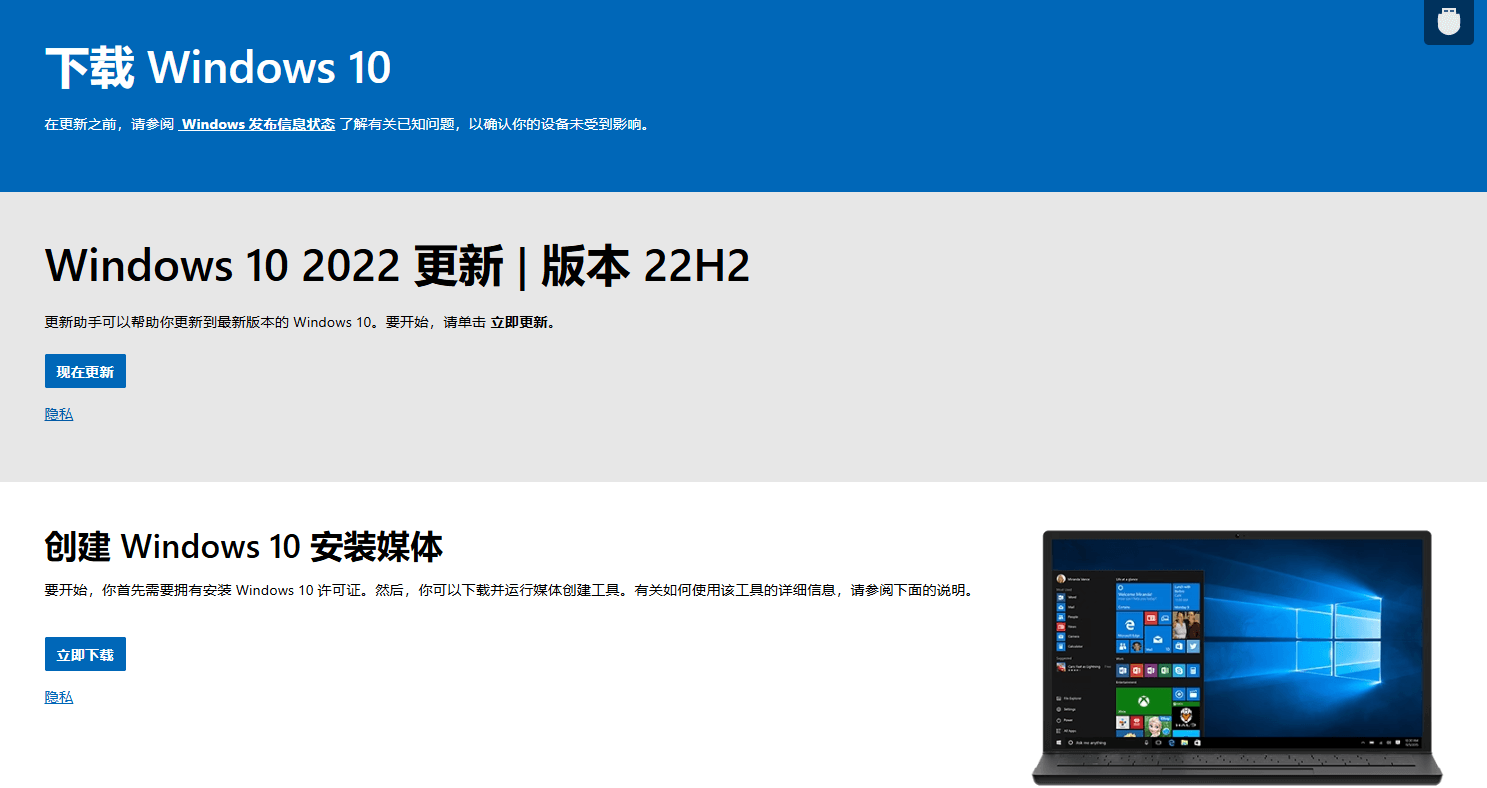Click the Power option in the Start menu image

1060,719
